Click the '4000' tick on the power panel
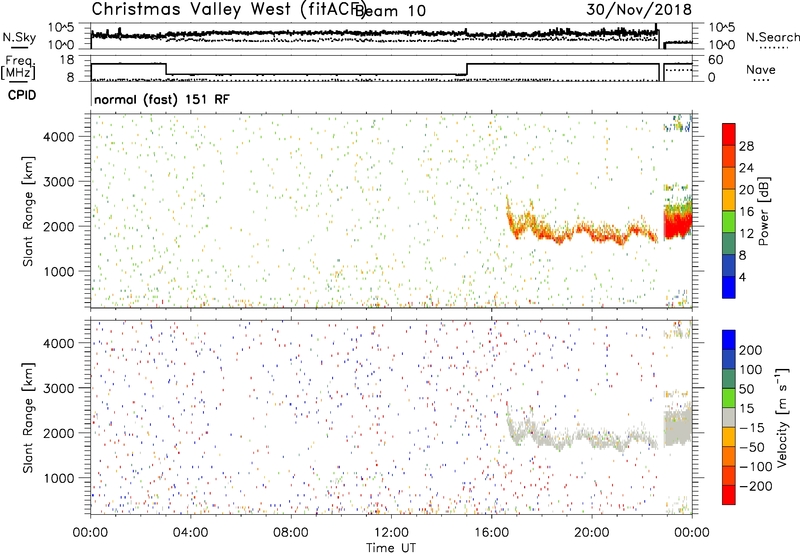This screenshot has width=800, height=554. point(58,137)
